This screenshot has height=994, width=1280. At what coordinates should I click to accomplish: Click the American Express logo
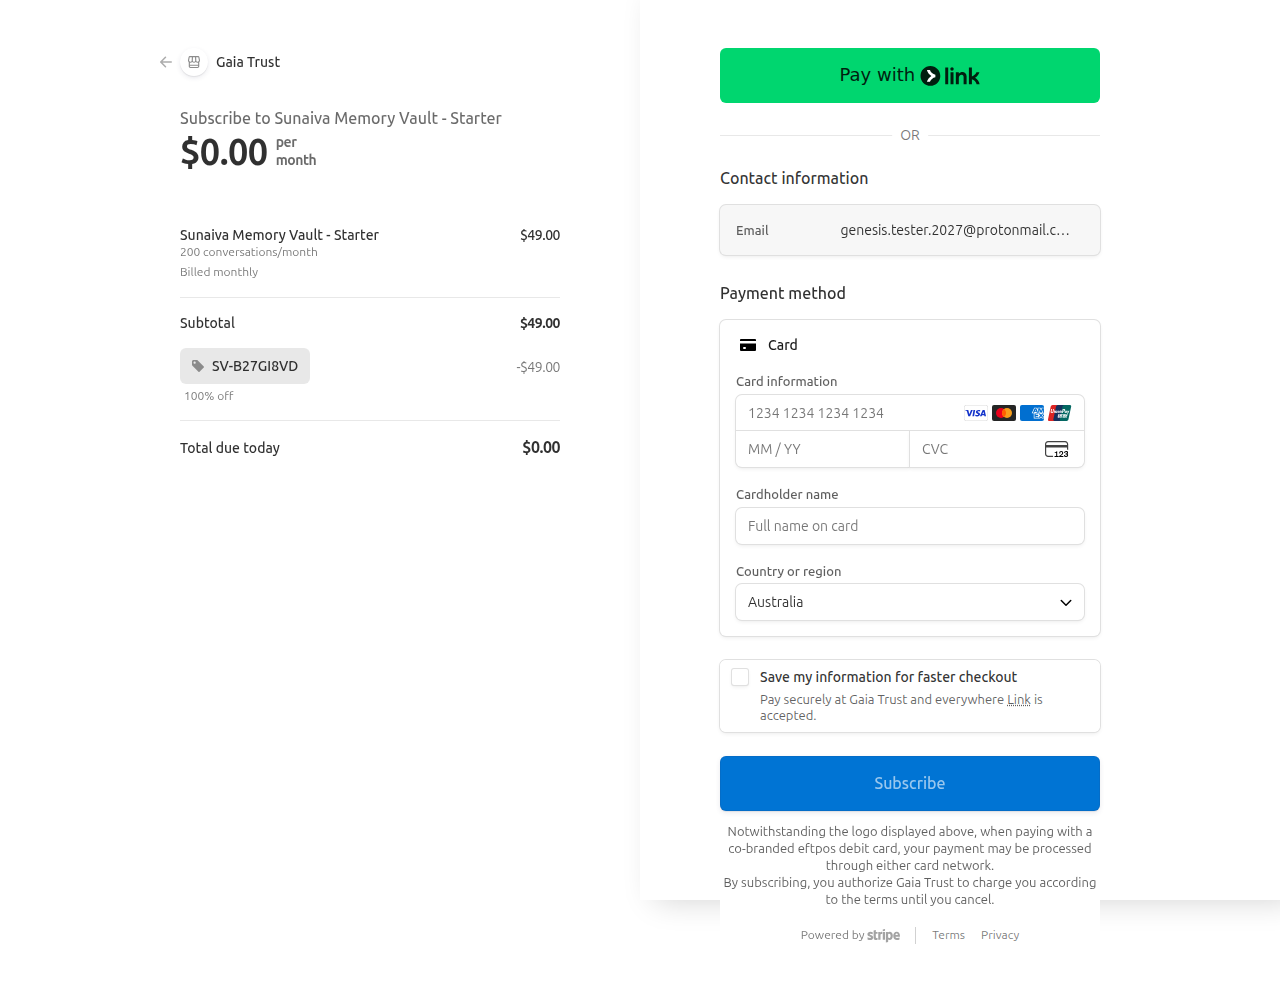pos(1032,413)
